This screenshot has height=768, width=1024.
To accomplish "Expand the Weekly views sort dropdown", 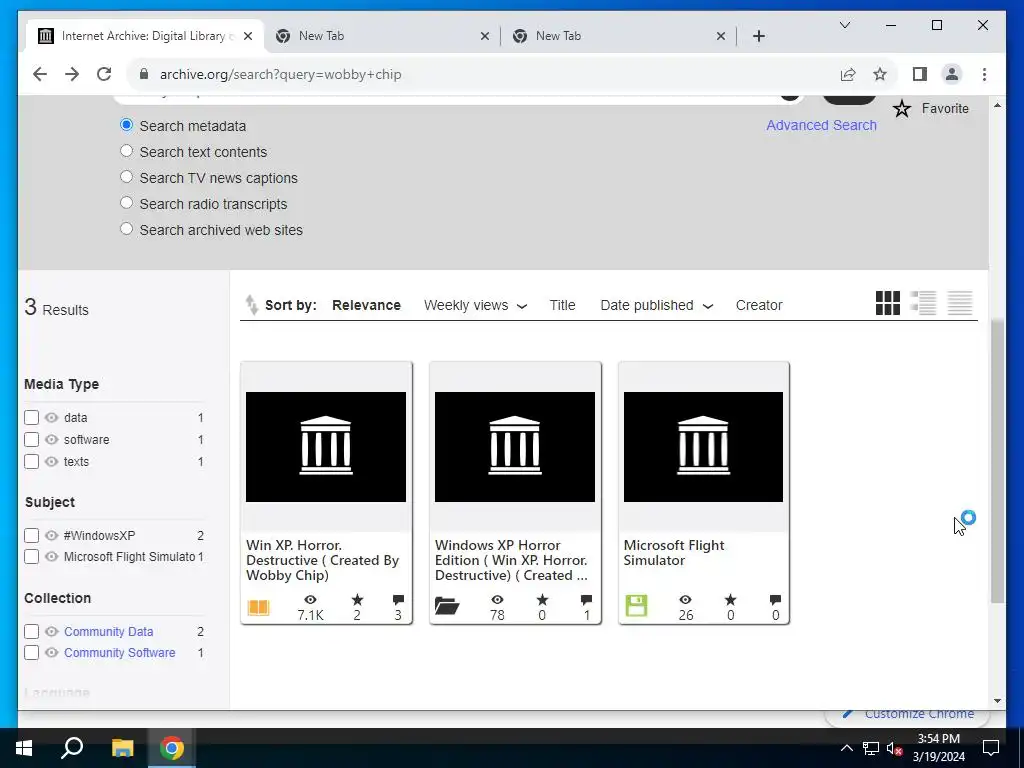I will 522,306.
